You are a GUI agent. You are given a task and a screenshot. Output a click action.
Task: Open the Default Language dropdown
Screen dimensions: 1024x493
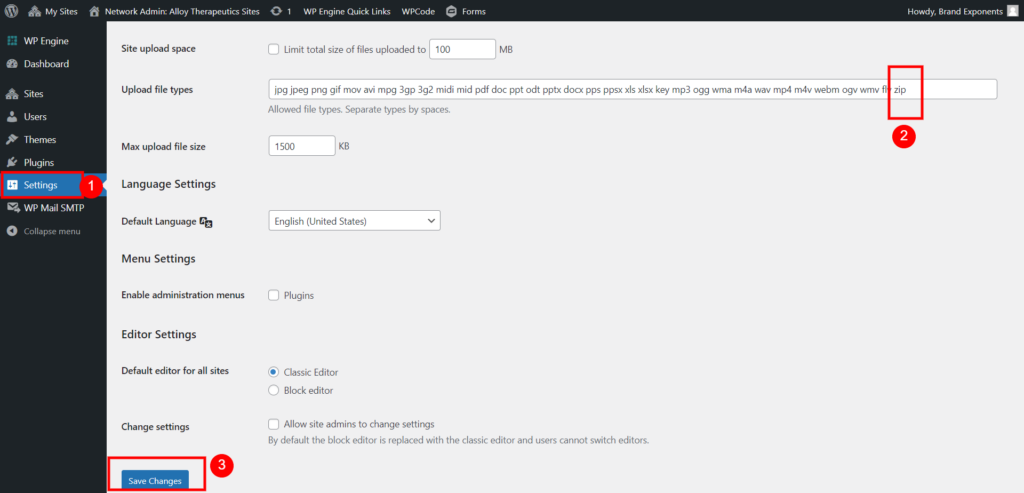click(354, 220)
